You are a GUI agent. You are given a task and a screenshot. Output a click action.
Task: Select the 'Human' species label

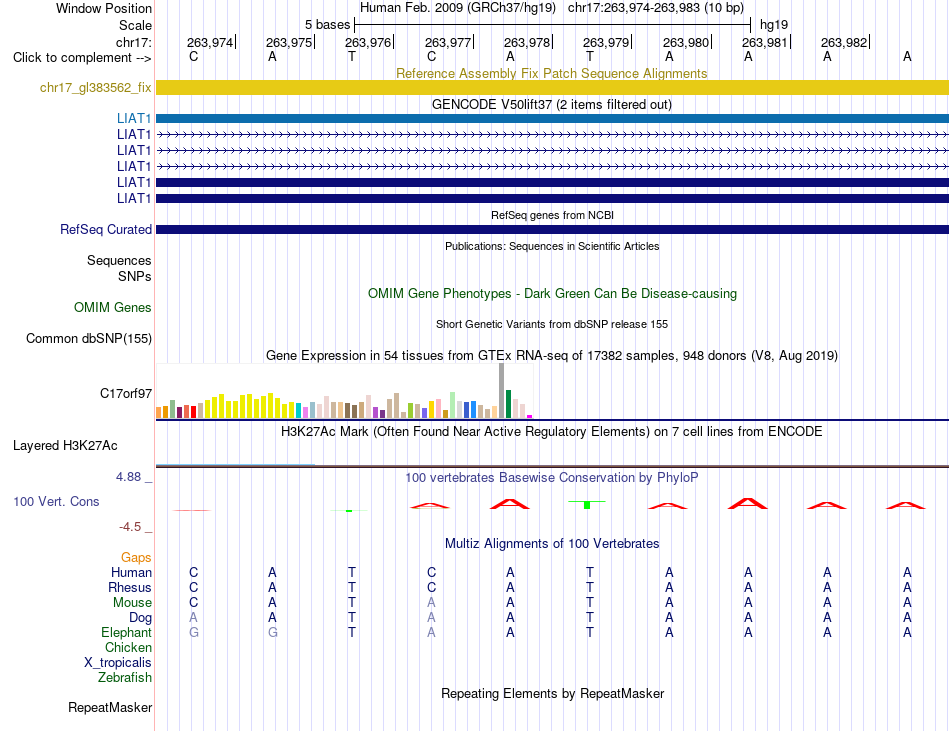131,572
